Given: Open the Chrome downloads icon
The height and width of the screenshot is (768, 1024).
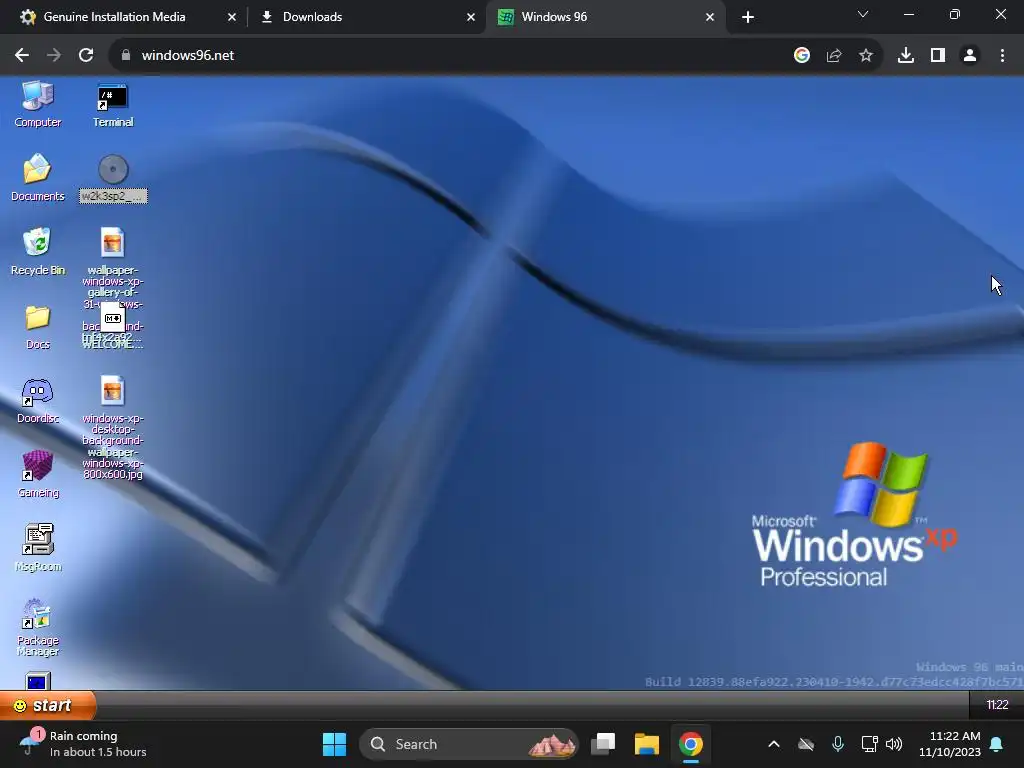Looking at the screenshot, I should click(906, 56).
